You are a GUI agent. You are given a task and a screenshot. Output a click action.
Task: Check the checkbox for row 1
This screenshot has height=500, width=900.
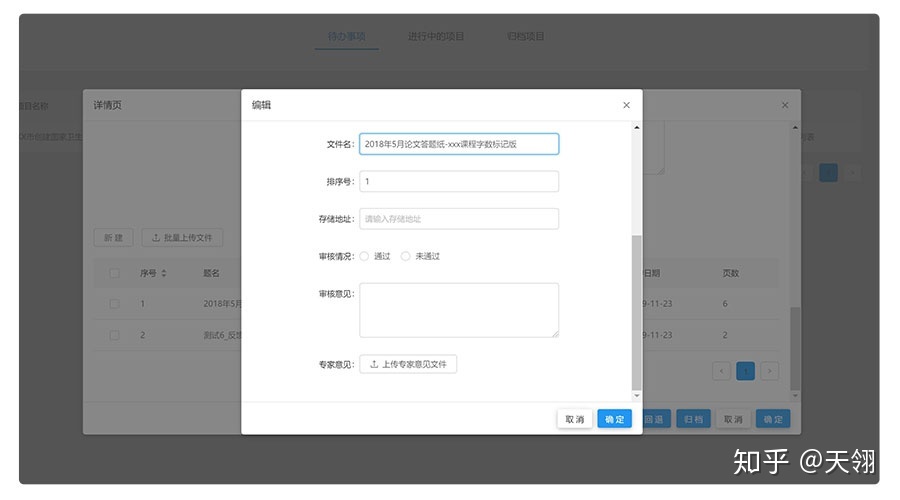(114, 304)
